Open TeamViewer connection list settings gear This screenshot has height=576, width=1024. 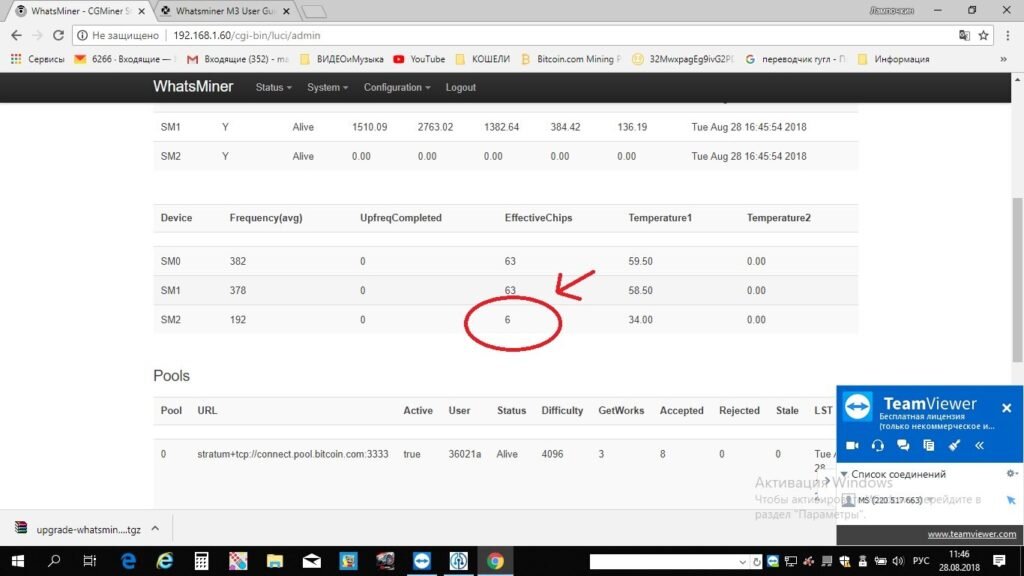(1011, 473)
